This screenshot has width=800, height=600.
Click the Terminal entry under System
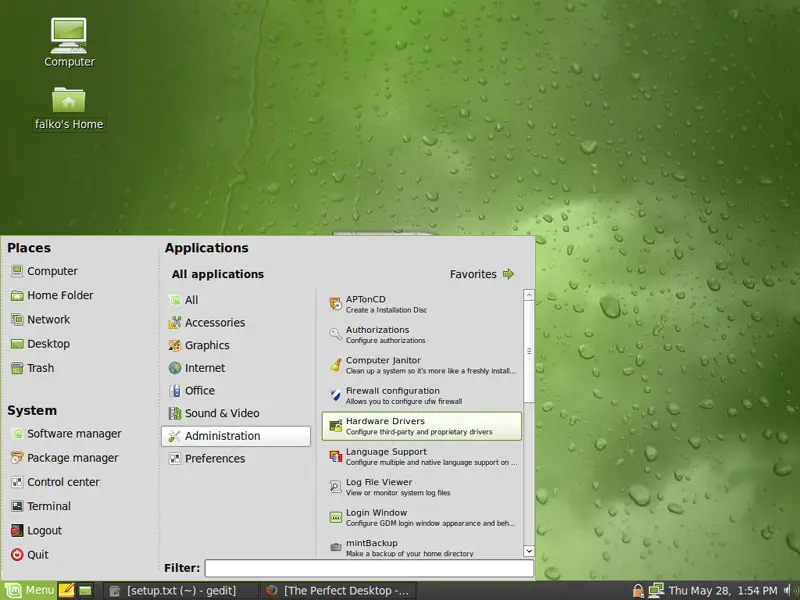(48, 506)
